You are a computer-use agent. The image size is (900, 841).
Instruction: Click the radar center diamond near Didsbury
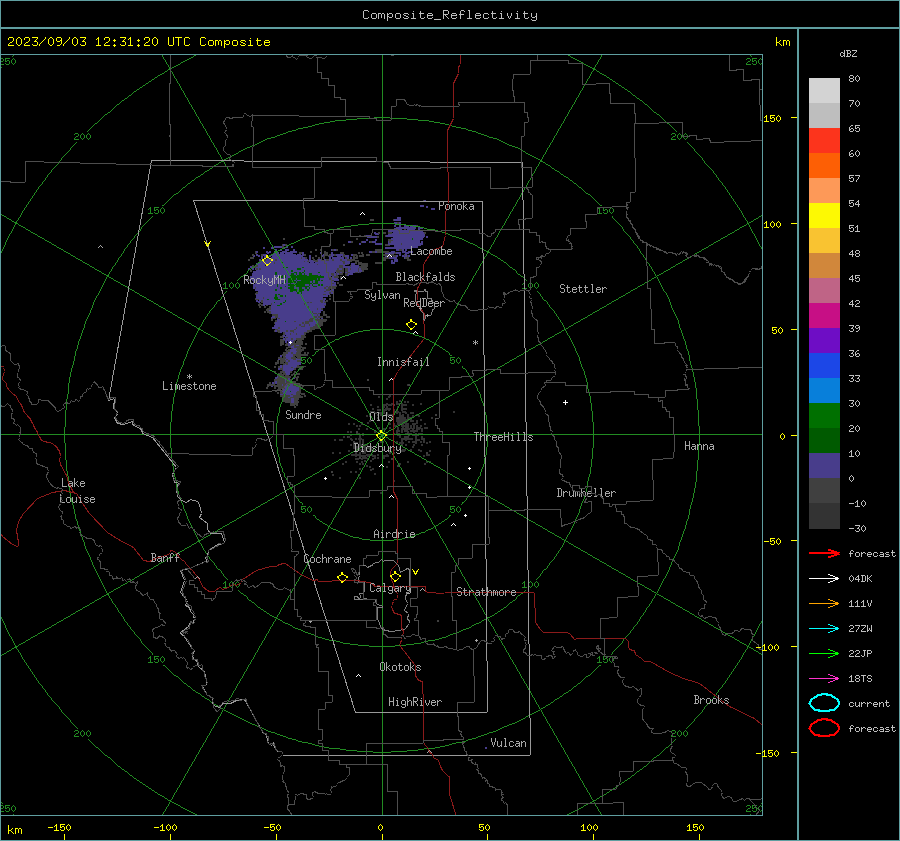(382, 435)
